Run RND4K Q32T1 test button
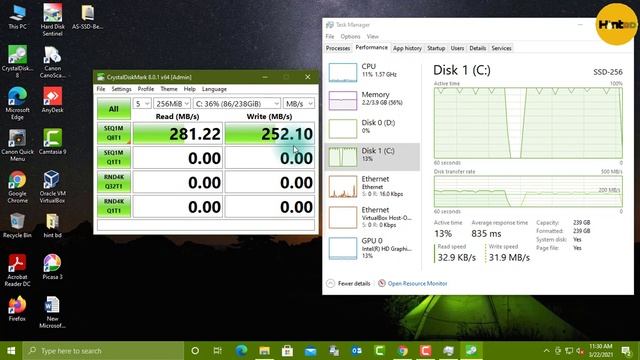640x360 pixels. [114, 182]
